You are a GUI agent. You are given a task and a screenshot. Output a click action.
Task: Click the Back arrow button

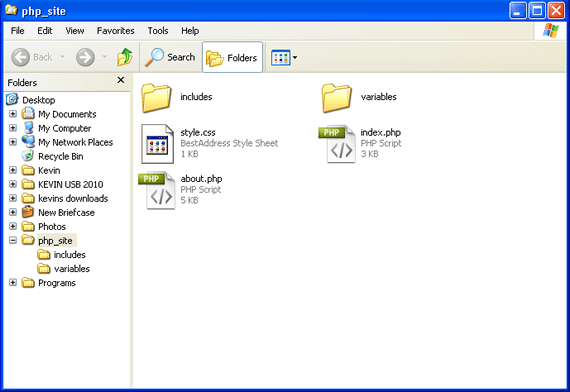20,57
